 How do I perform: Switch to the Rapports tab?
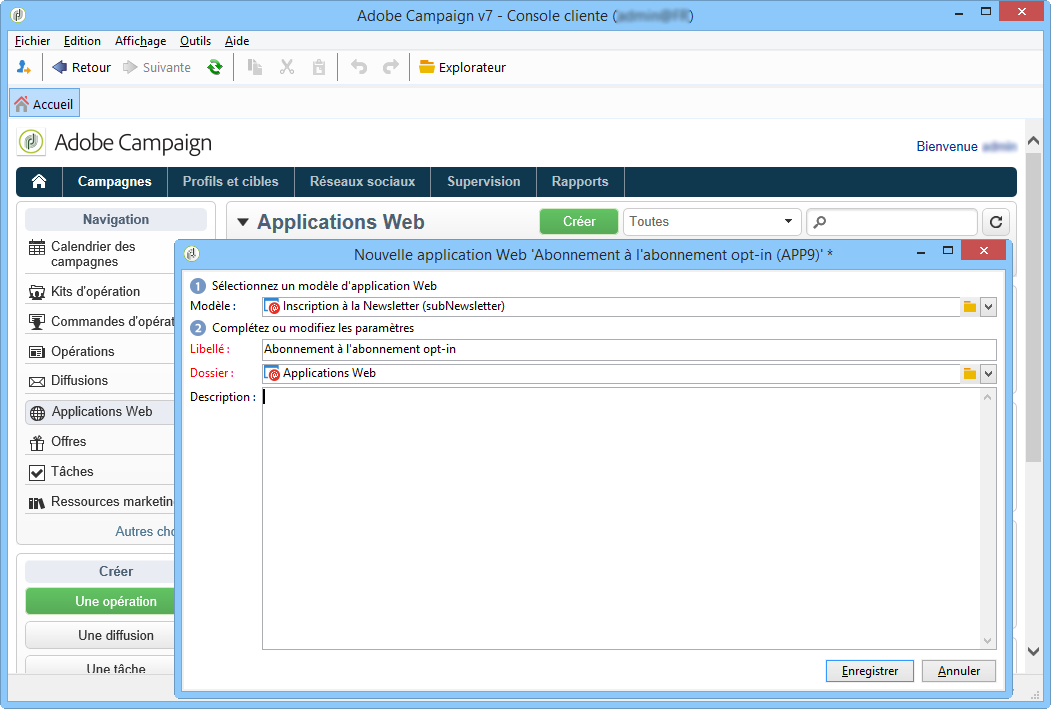[x=580, y=182]
